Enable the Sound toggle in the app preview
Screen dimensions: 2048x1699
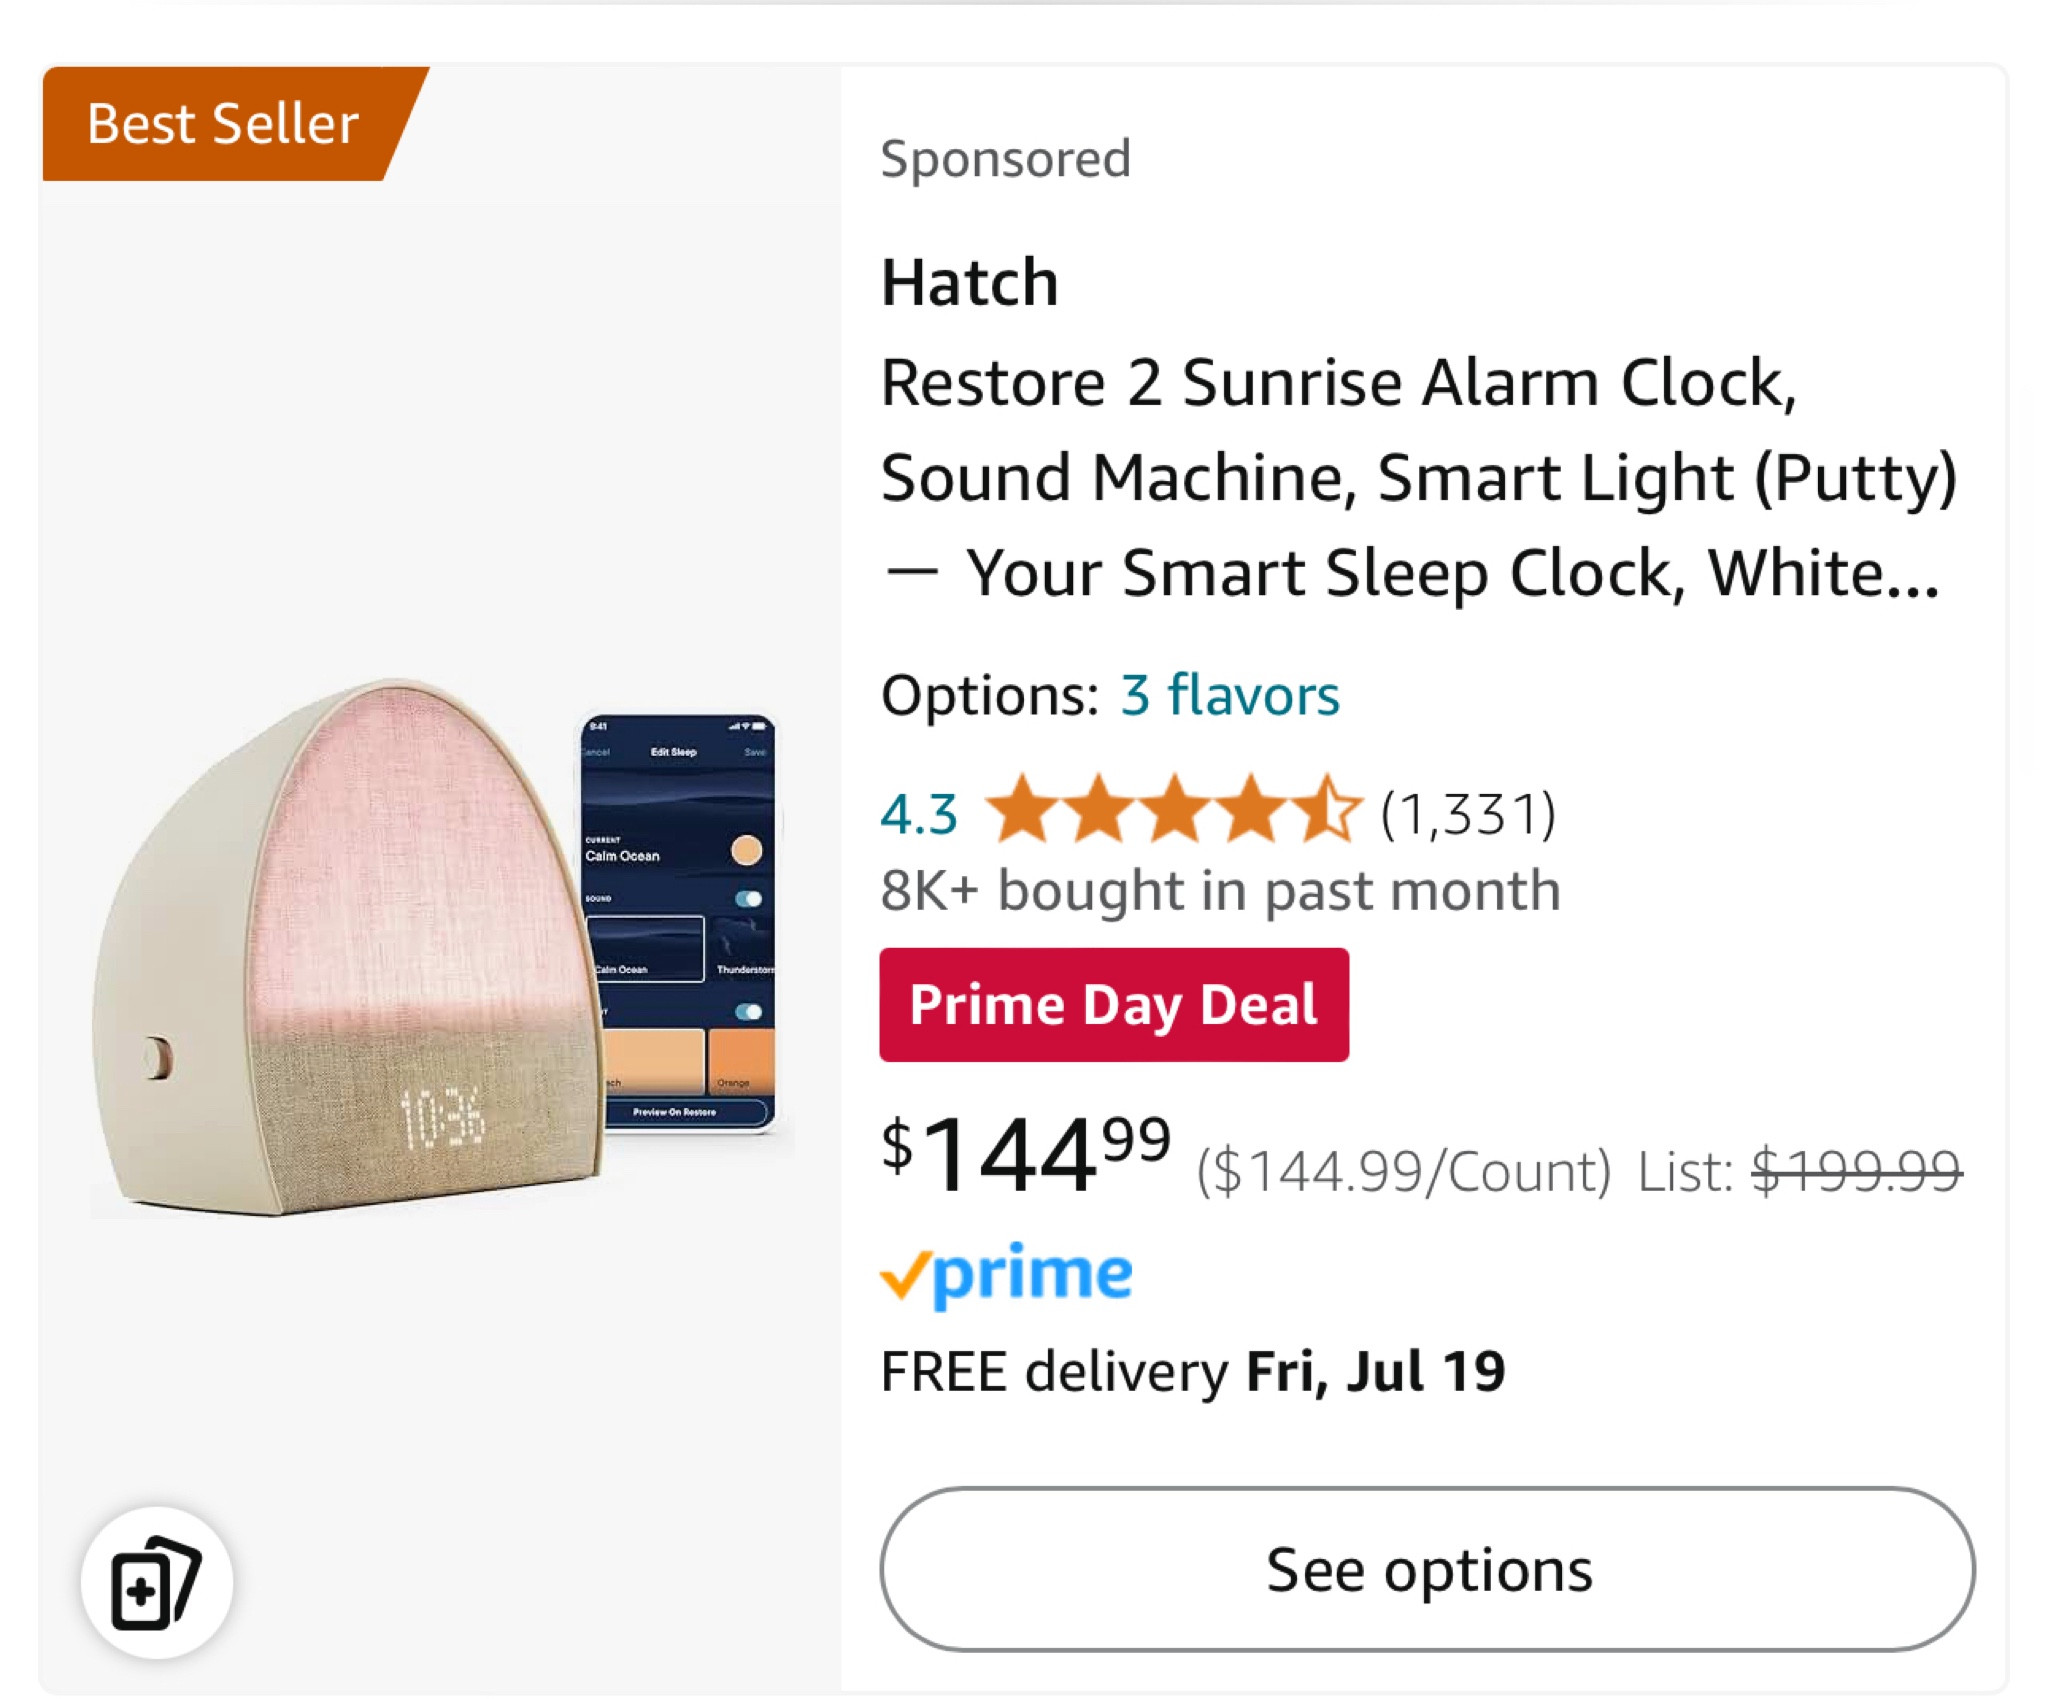(x=748, y=897)
